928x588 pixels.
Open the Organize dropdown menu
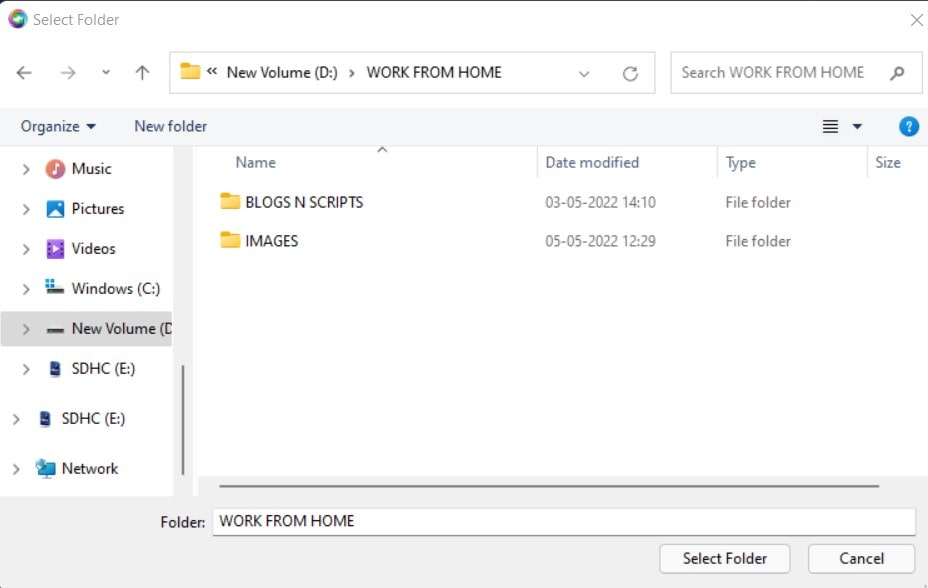click(x=57, y=126)
